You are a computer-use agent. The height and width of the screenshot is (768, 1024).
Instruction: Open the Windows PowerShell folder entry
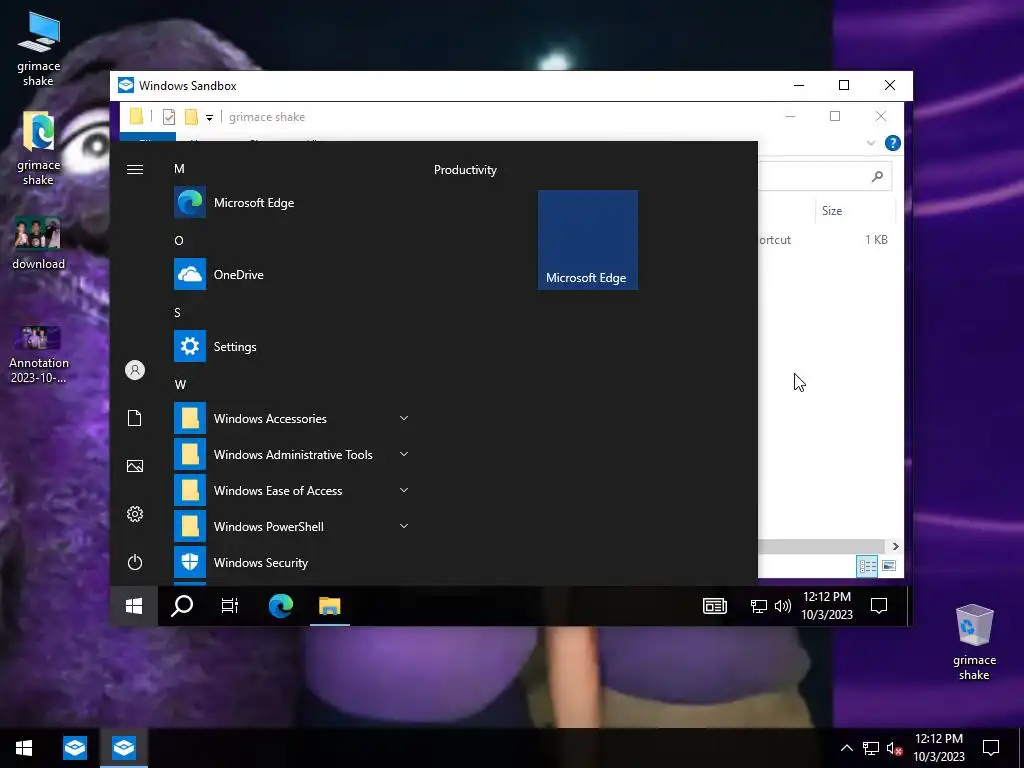pos(292,526)
